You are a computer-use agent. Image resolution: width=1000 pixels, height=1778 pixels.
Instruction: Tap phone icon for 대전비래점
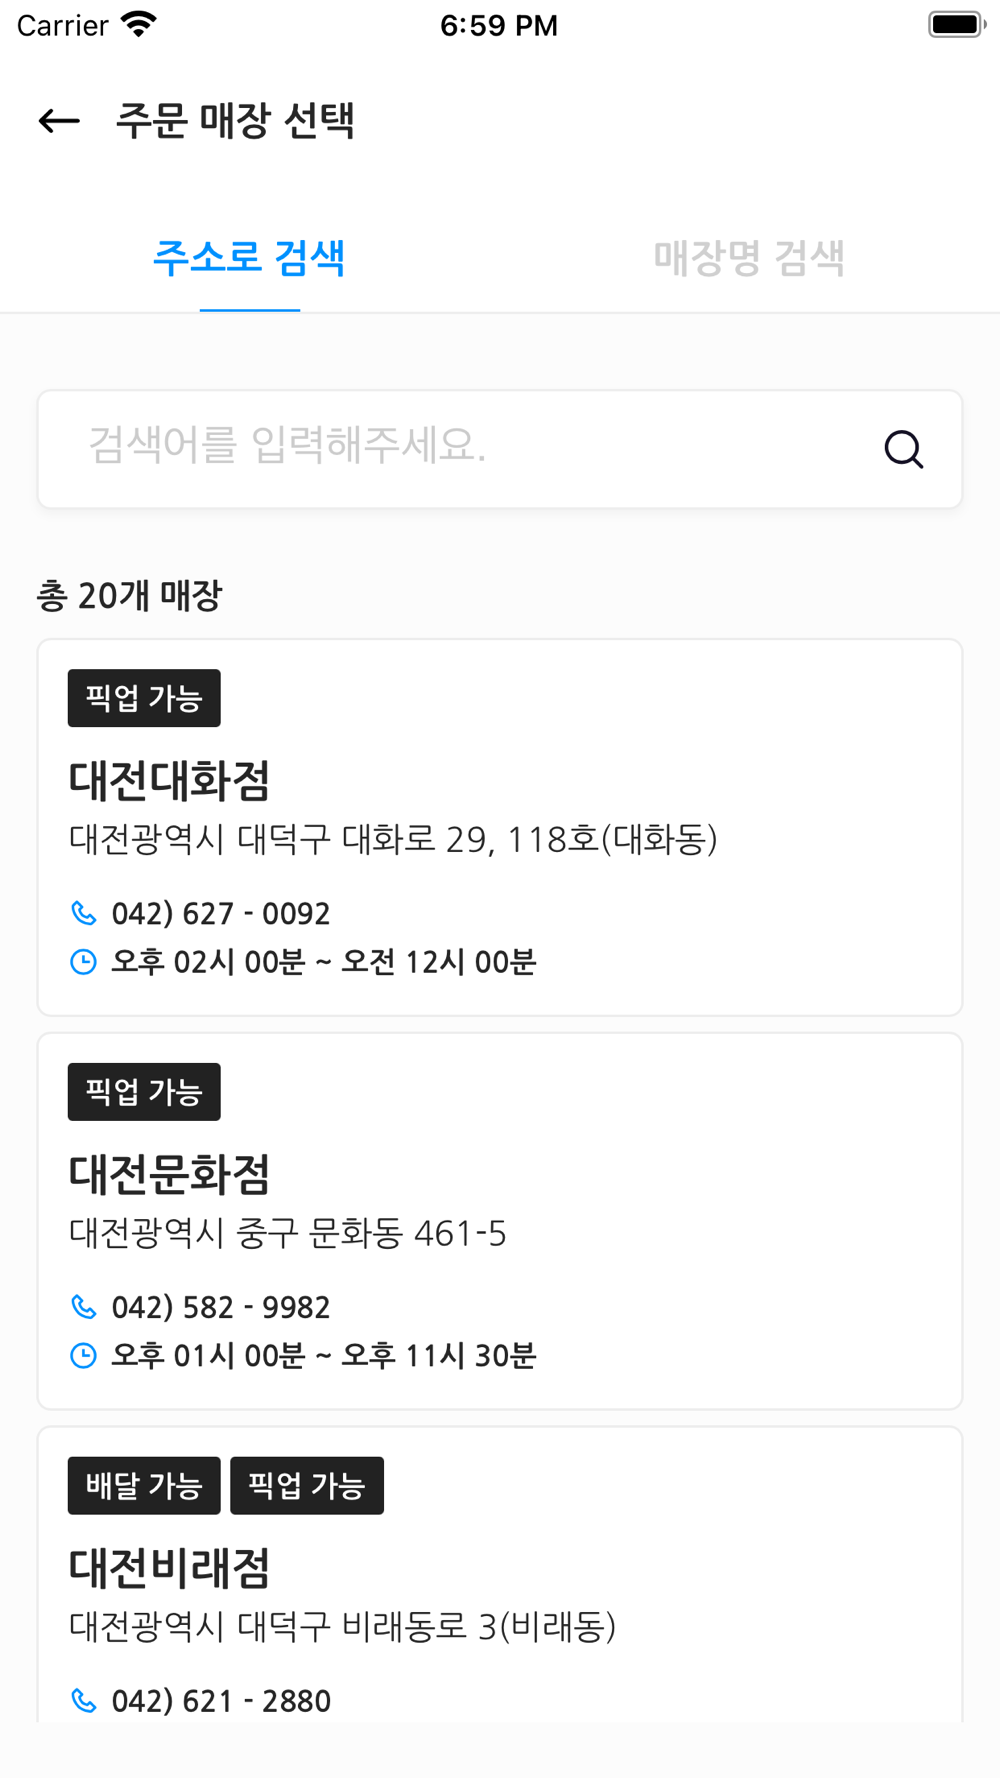click(x=84, y=1701)
